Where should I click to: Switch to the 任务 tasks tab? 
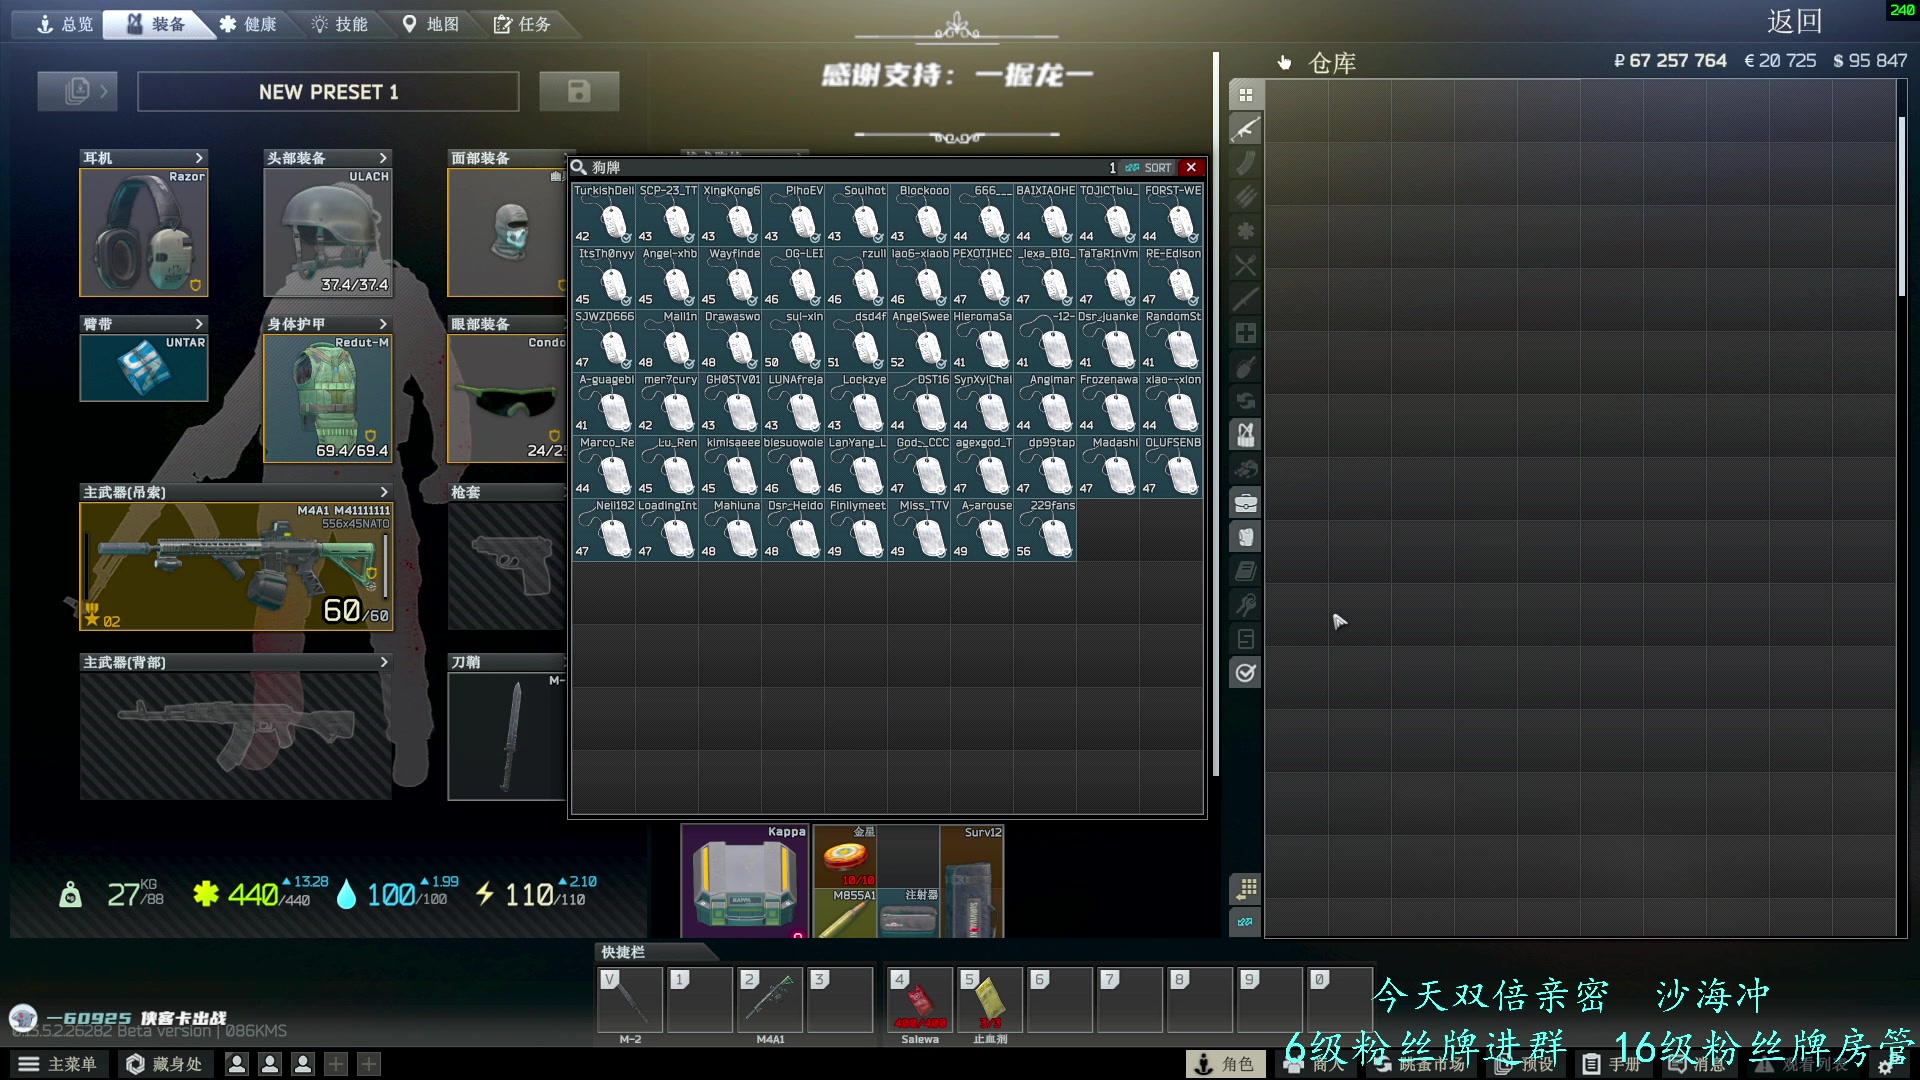click(x=522, y=24)
